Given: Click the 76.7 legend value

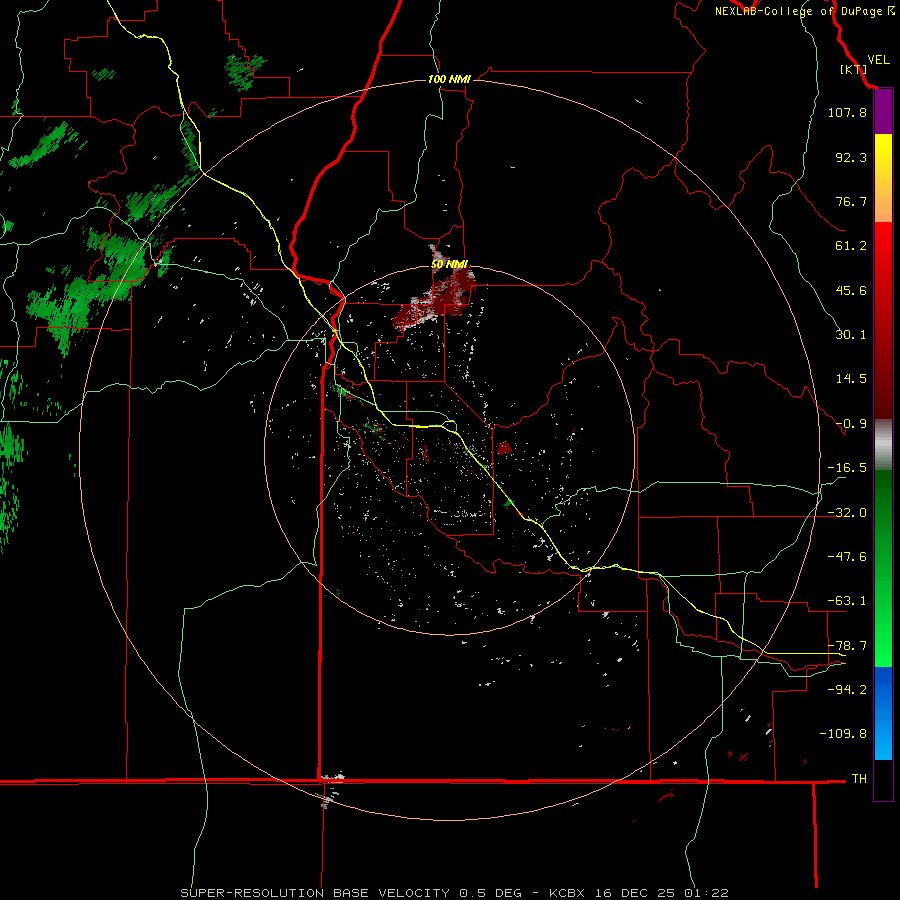Looking at the screenshot, I should (x=851, y=201).
